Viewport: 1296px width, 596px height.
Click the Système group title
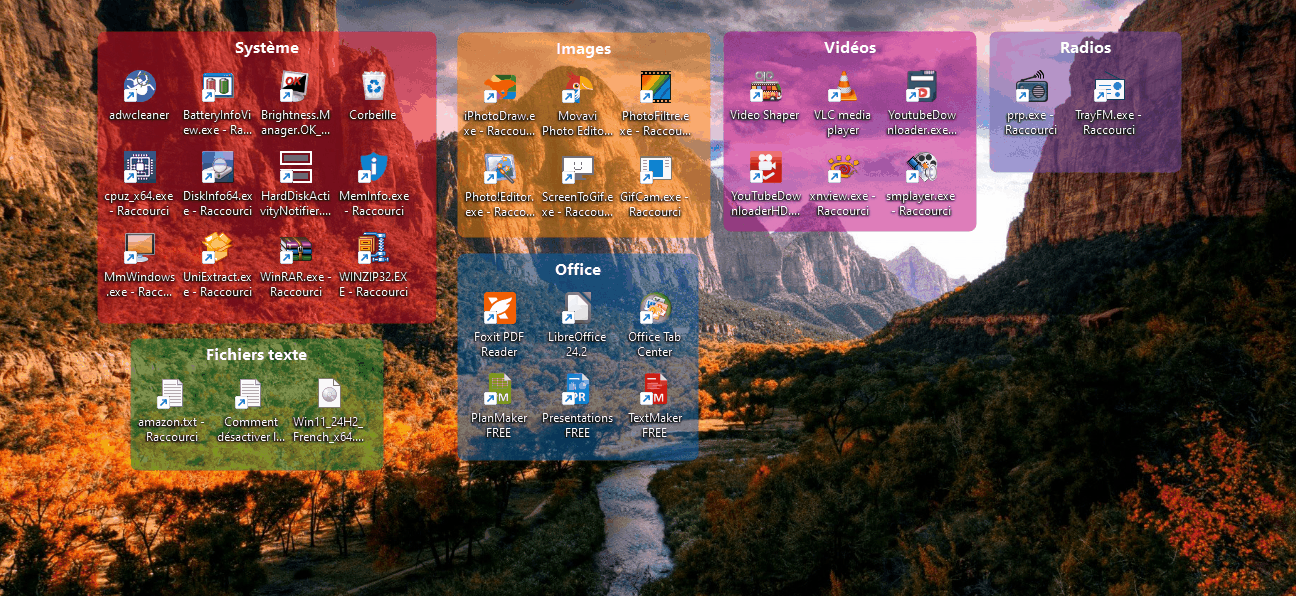pos(267,48)
